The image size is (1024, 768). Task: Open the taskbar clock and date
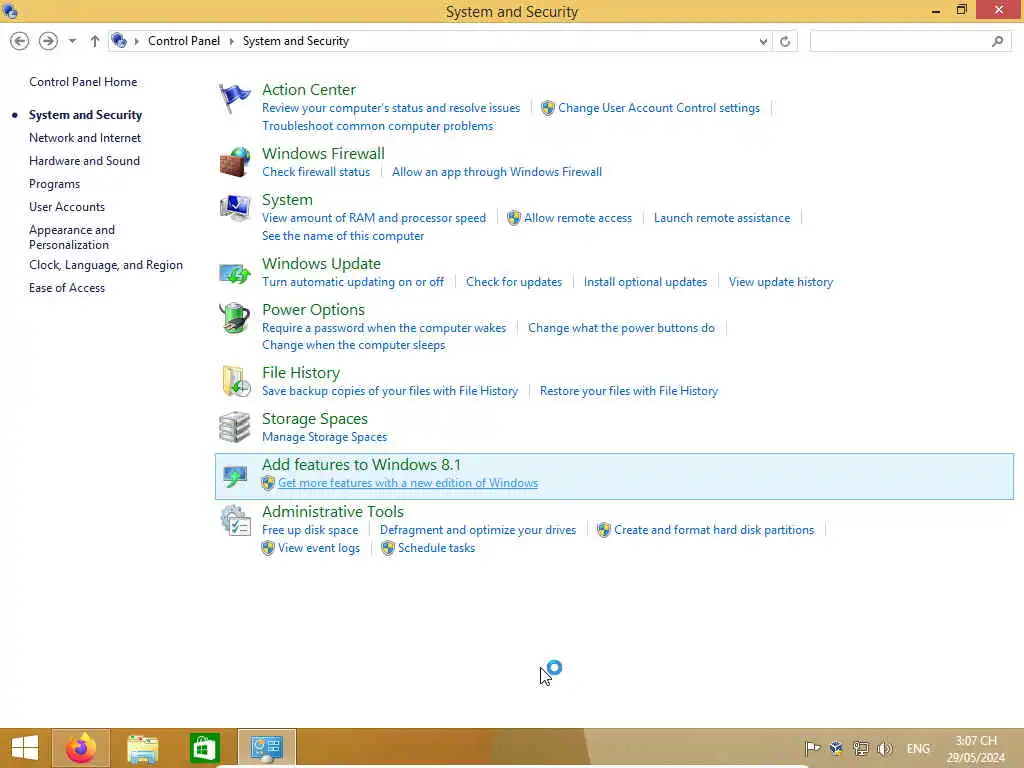976,749
